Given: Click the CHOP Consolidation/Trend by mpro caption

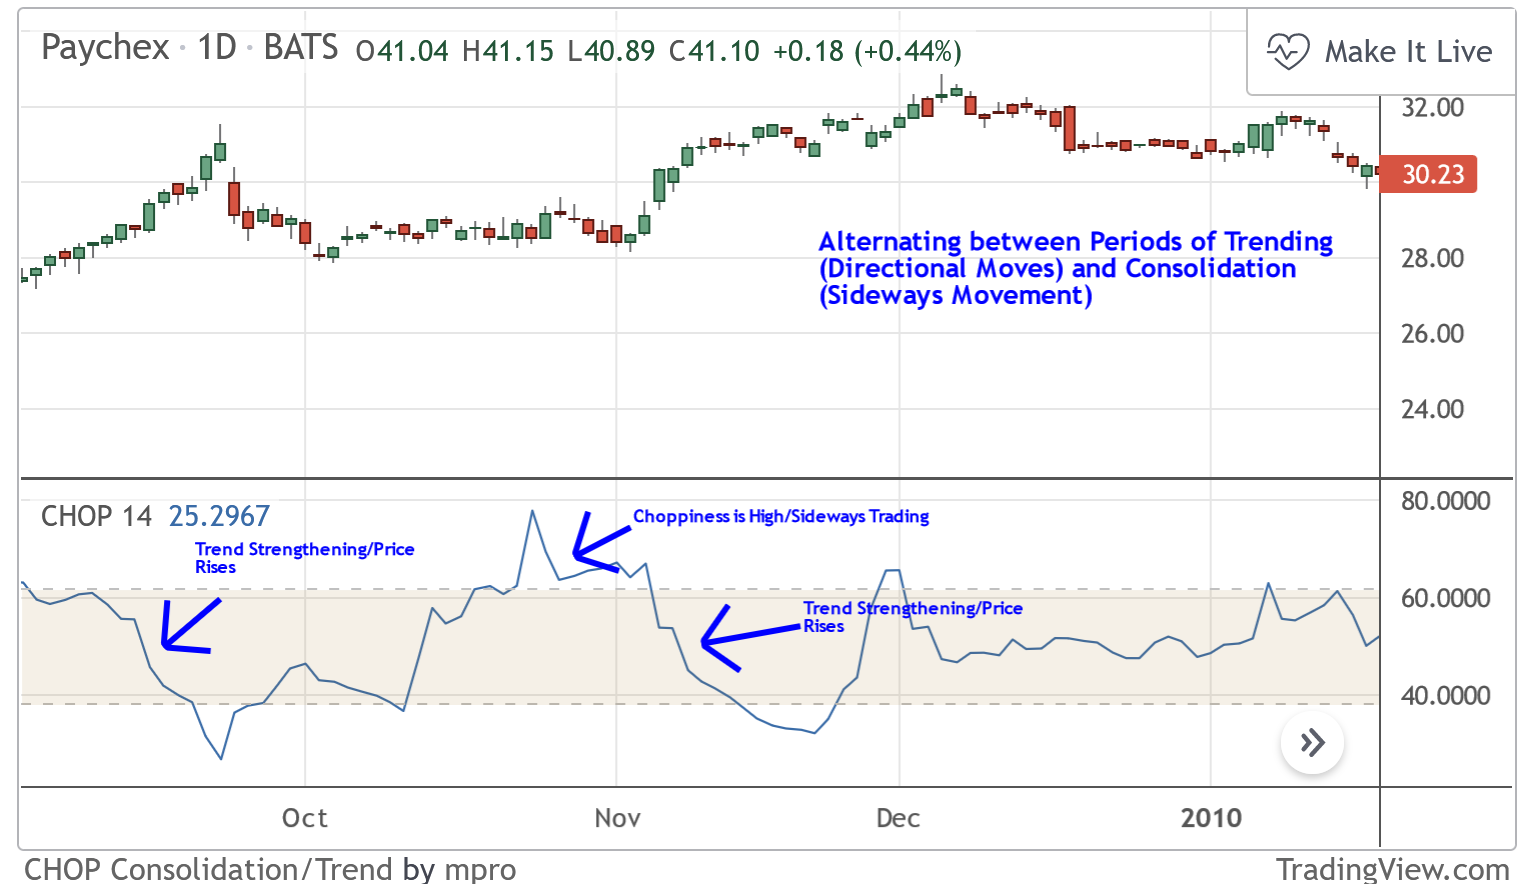Looking at the screenshot, I should 270,869.
